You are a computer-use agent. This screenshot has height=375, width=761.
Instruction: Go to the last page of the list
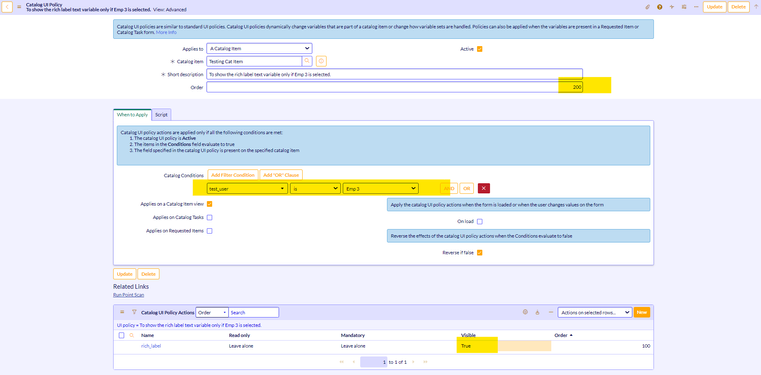[426, 362]
